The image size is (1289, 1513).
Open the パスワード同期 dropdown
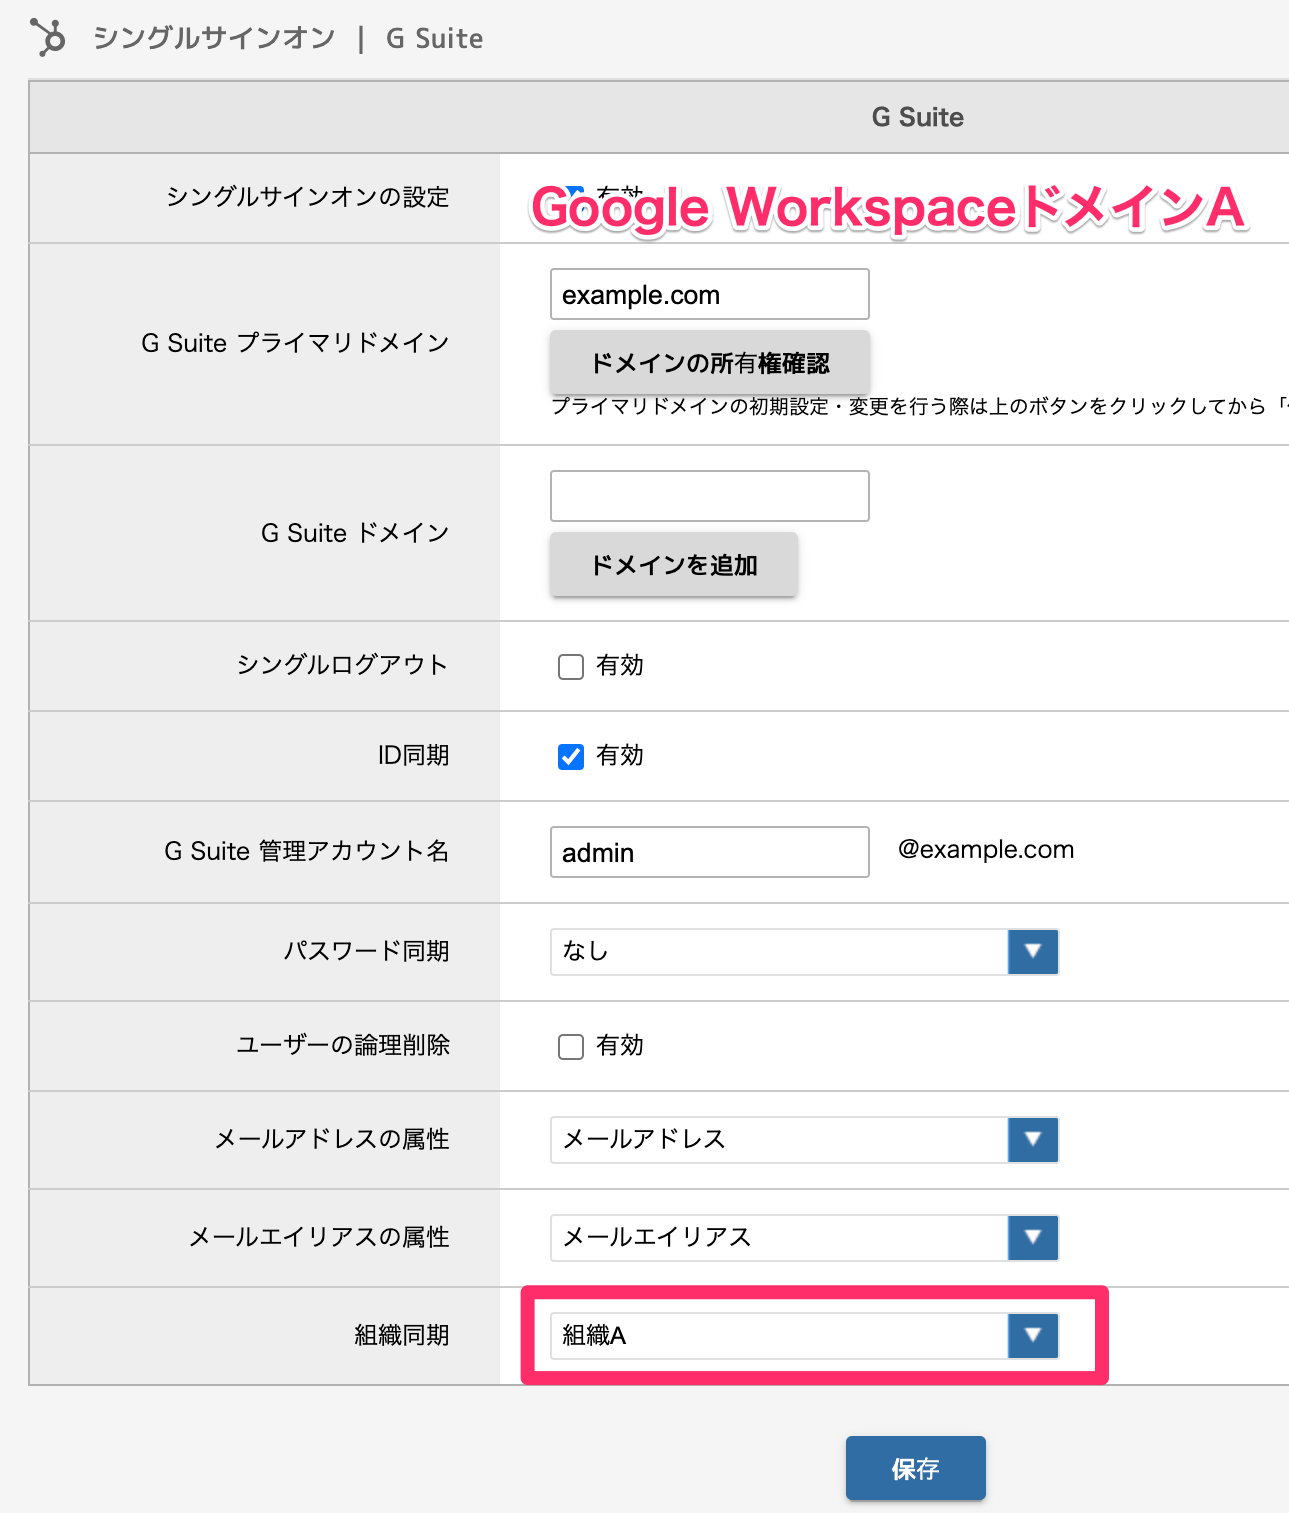(804, 952)
